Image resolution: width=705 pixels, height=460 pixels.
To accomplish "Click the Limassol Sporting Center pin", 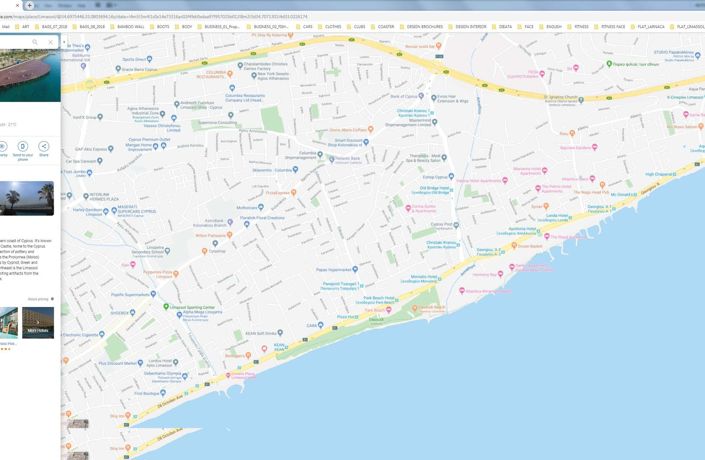I will coord(166,307).
